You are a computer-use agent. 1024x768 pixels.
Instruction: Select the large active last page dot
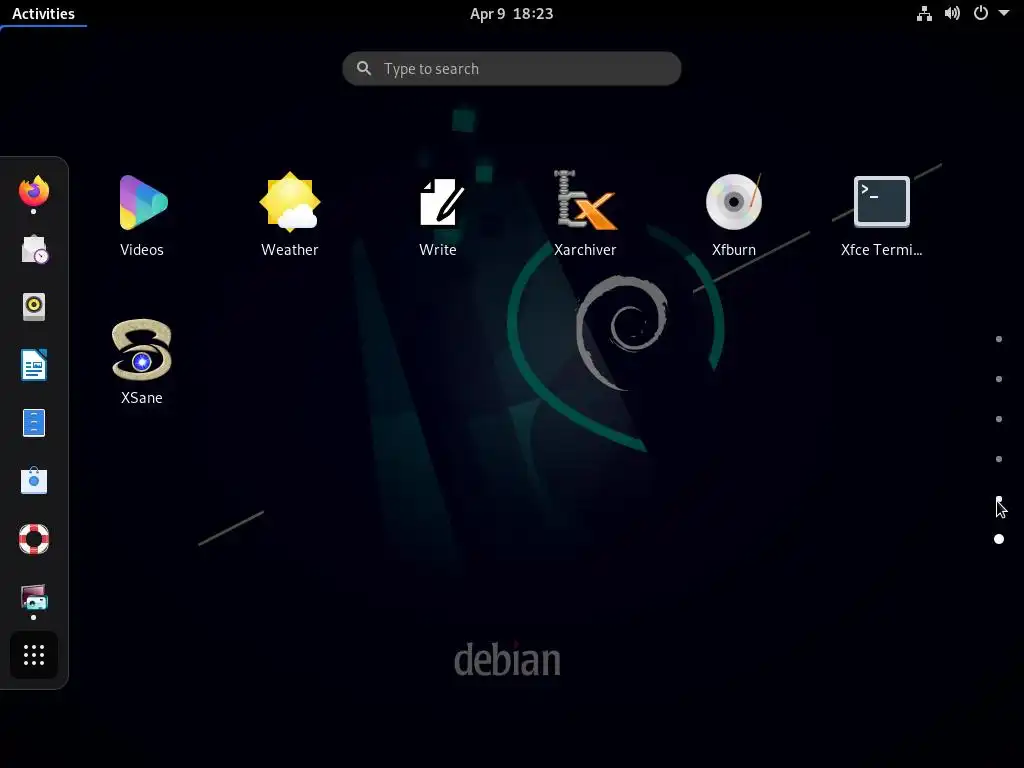(999, 539)
